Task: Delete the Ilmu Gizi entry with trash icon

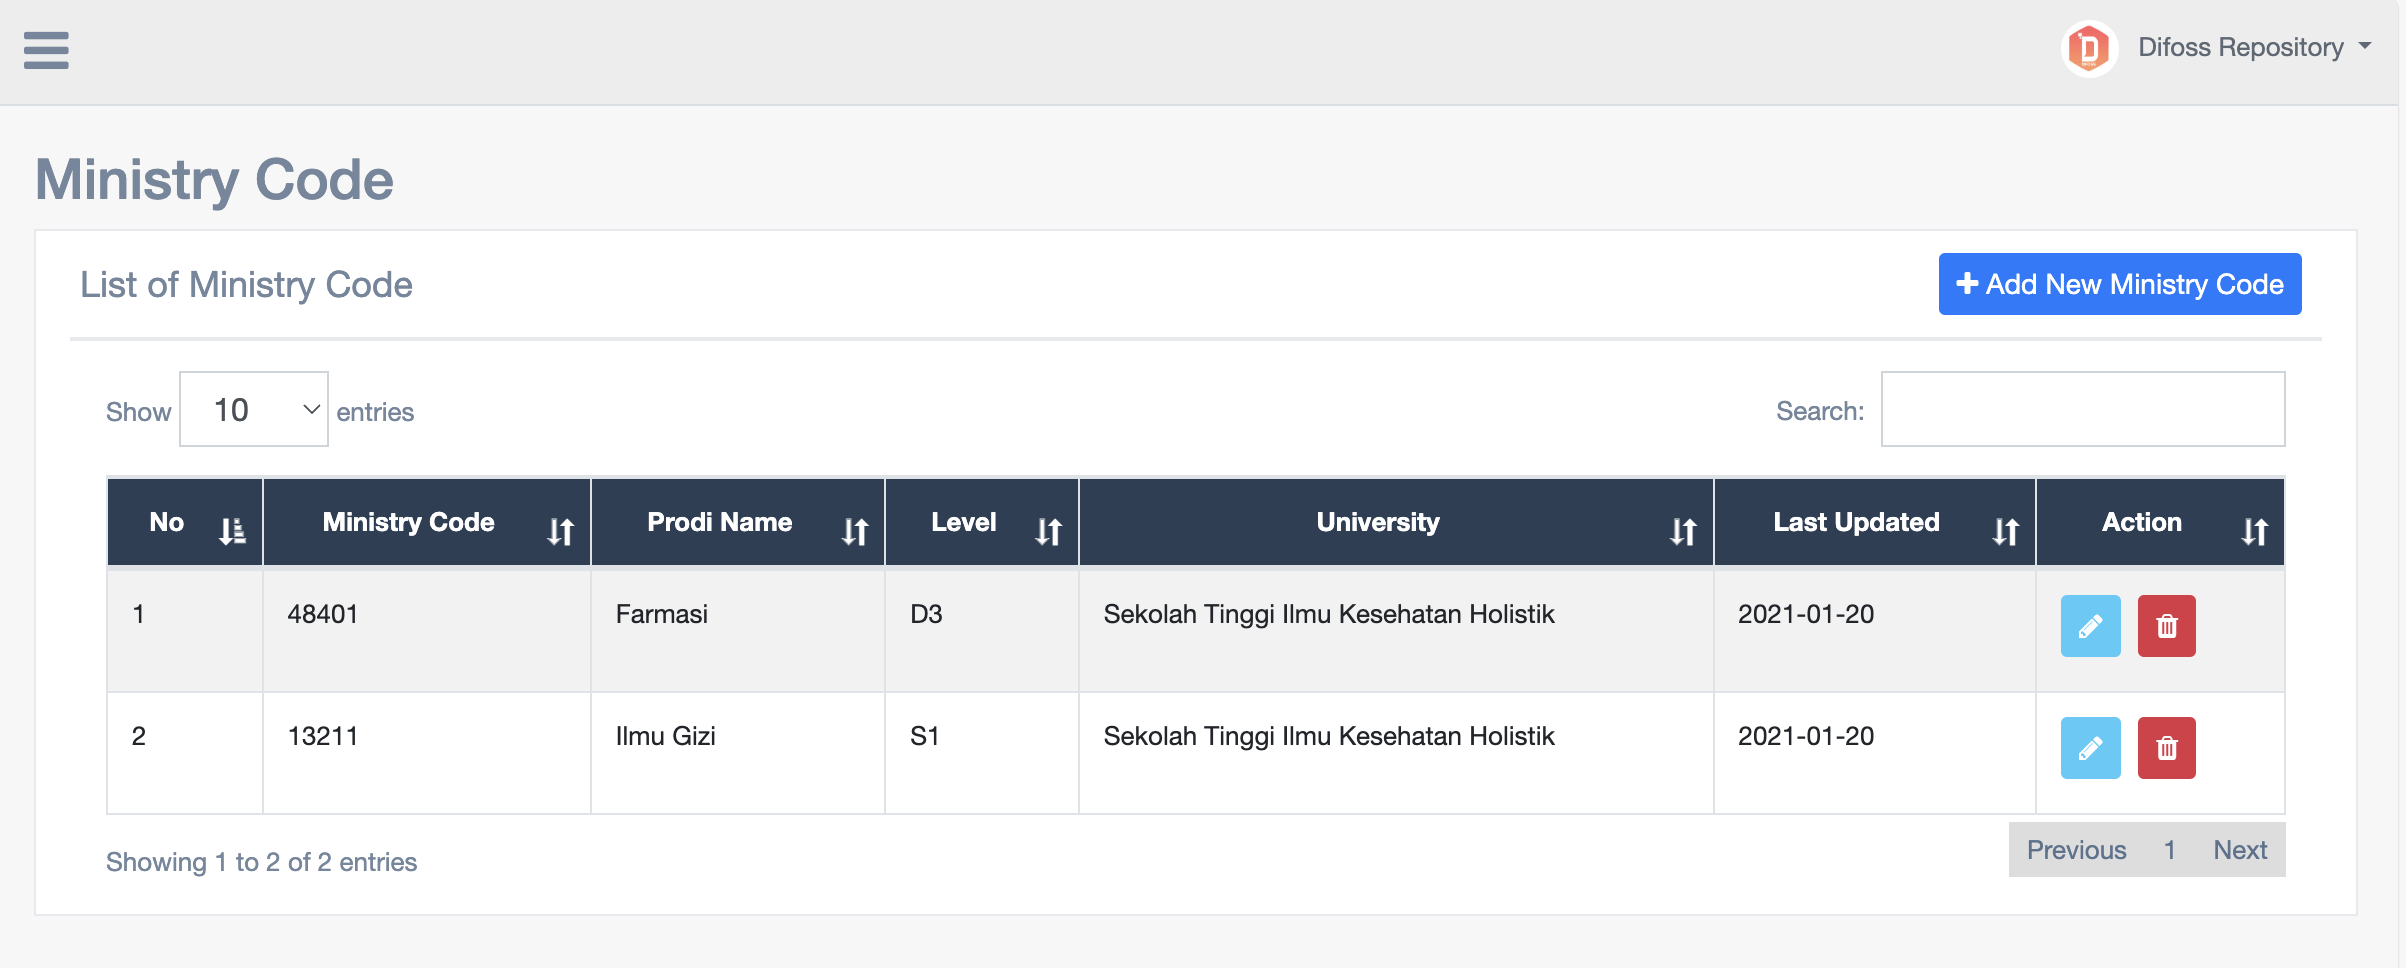Action: [2166, 748]
